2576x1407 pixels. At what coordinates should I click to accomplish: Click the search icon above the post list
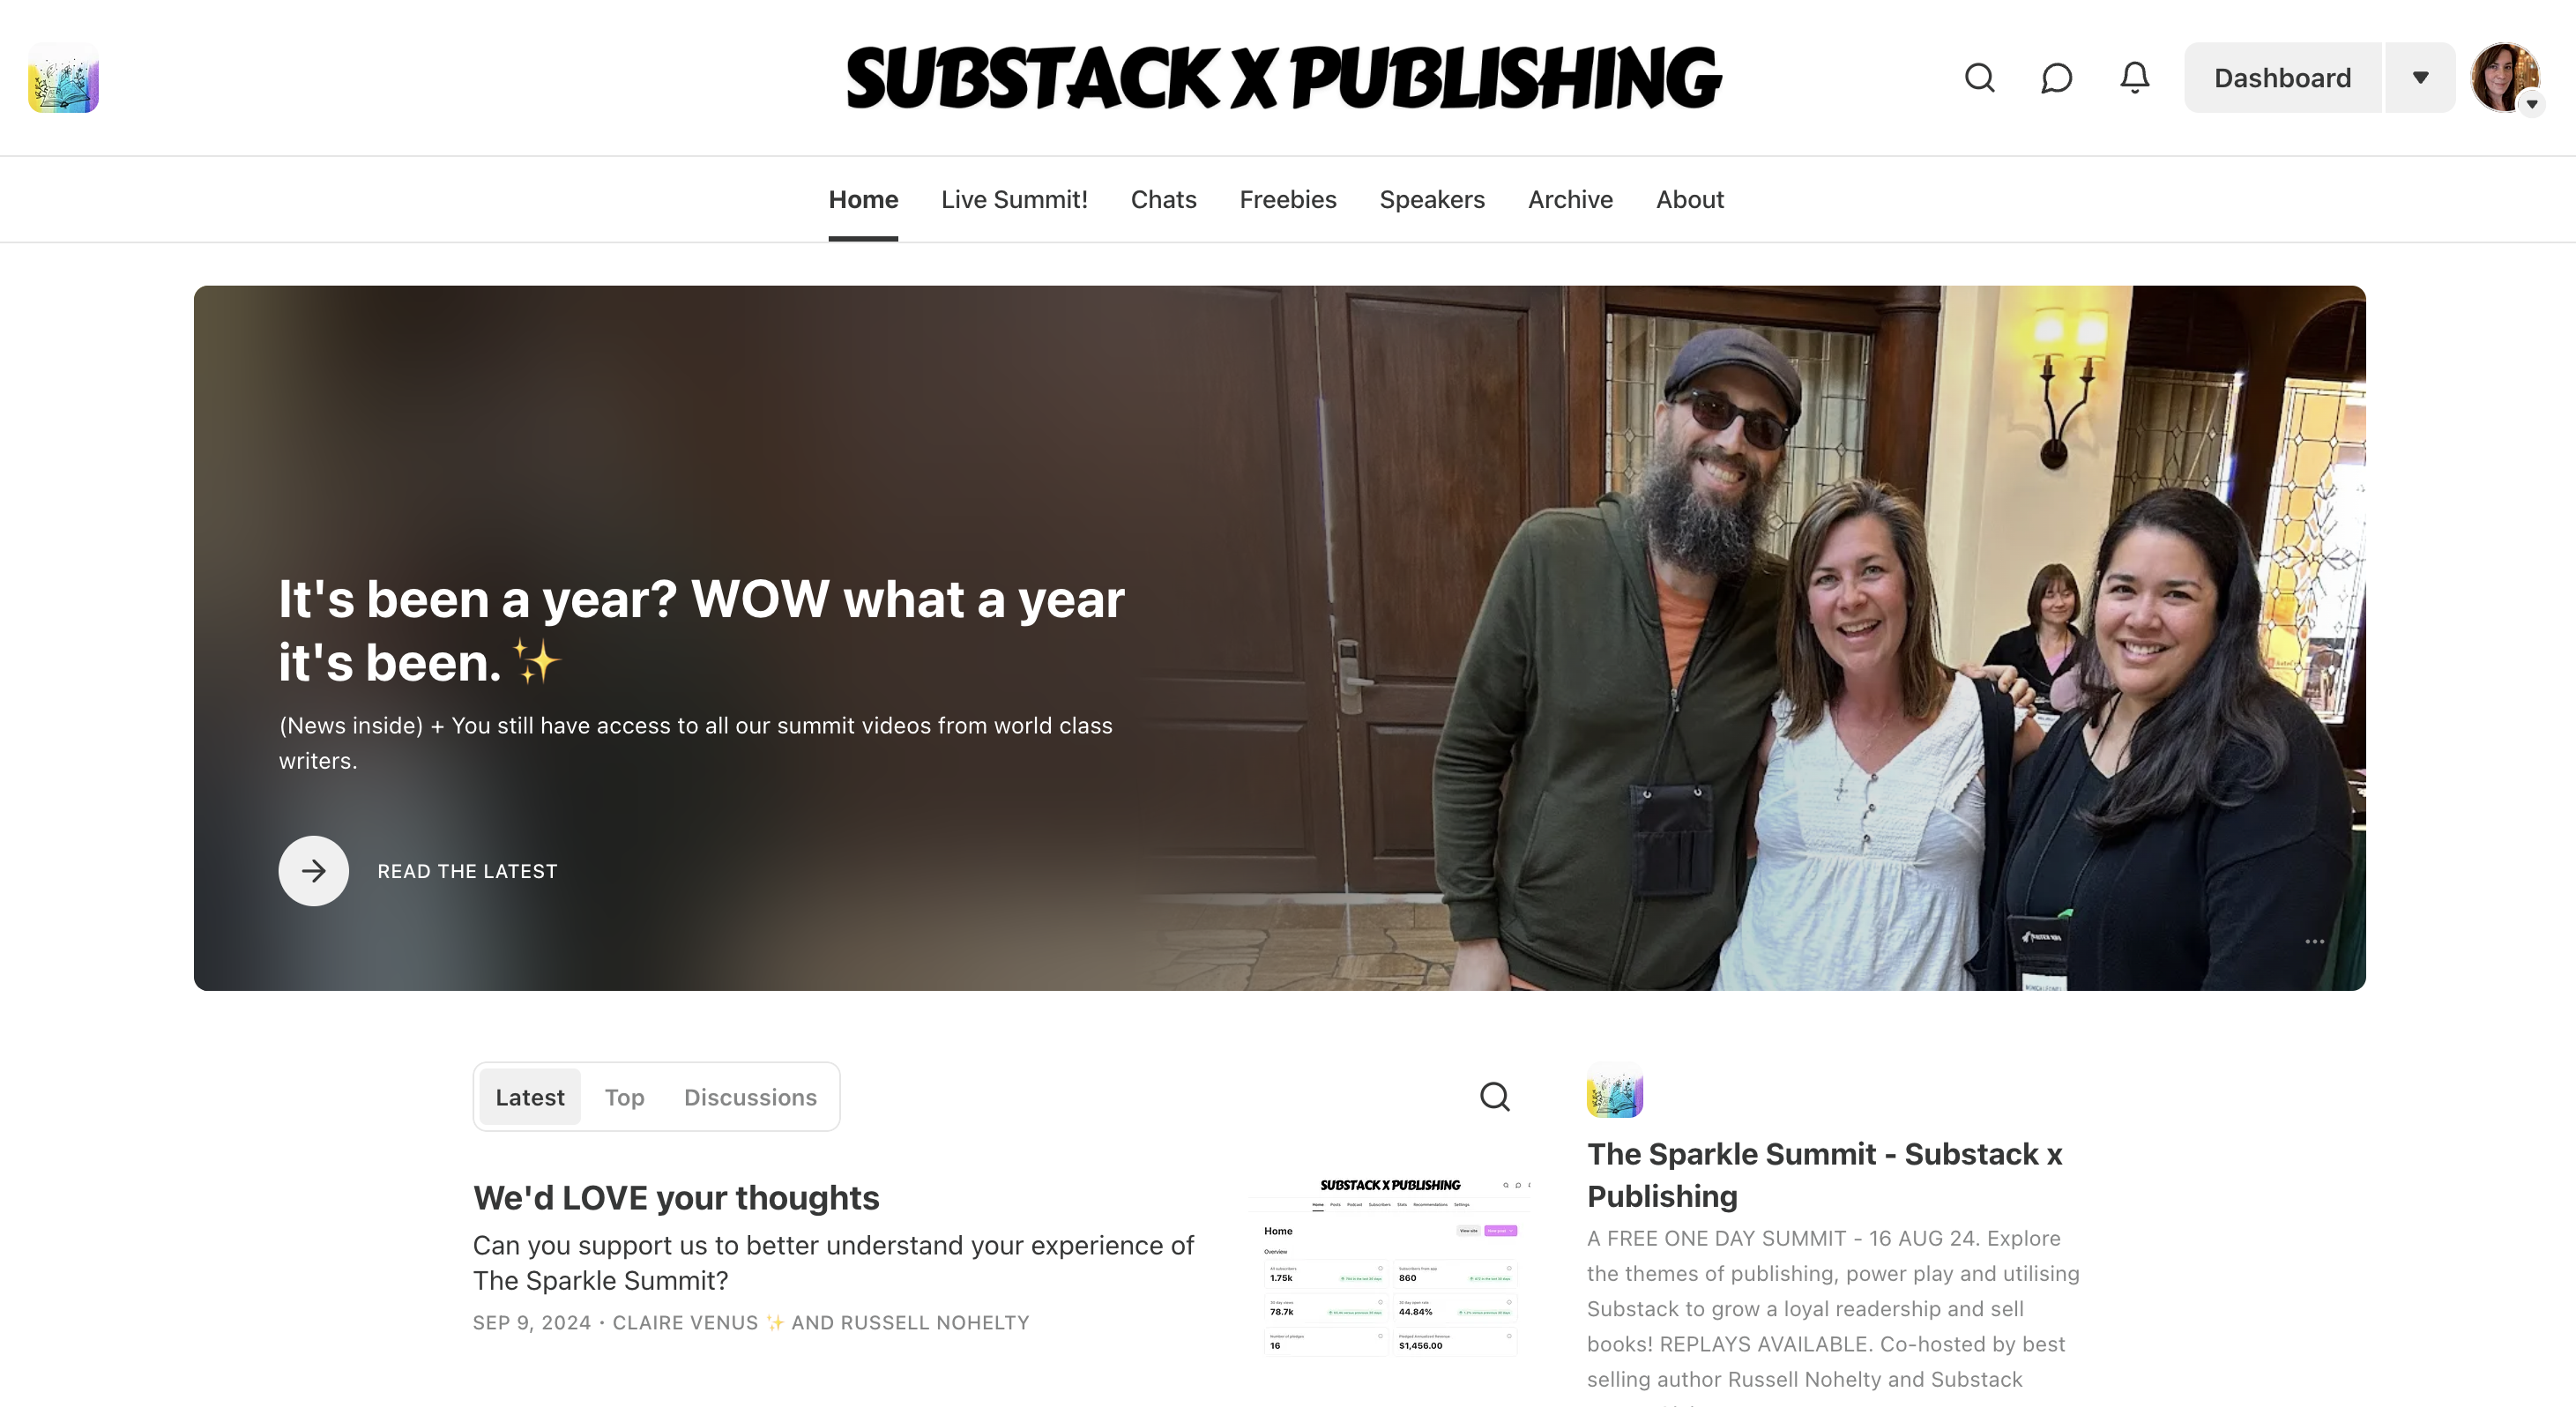click(x=1494, y=1097)
